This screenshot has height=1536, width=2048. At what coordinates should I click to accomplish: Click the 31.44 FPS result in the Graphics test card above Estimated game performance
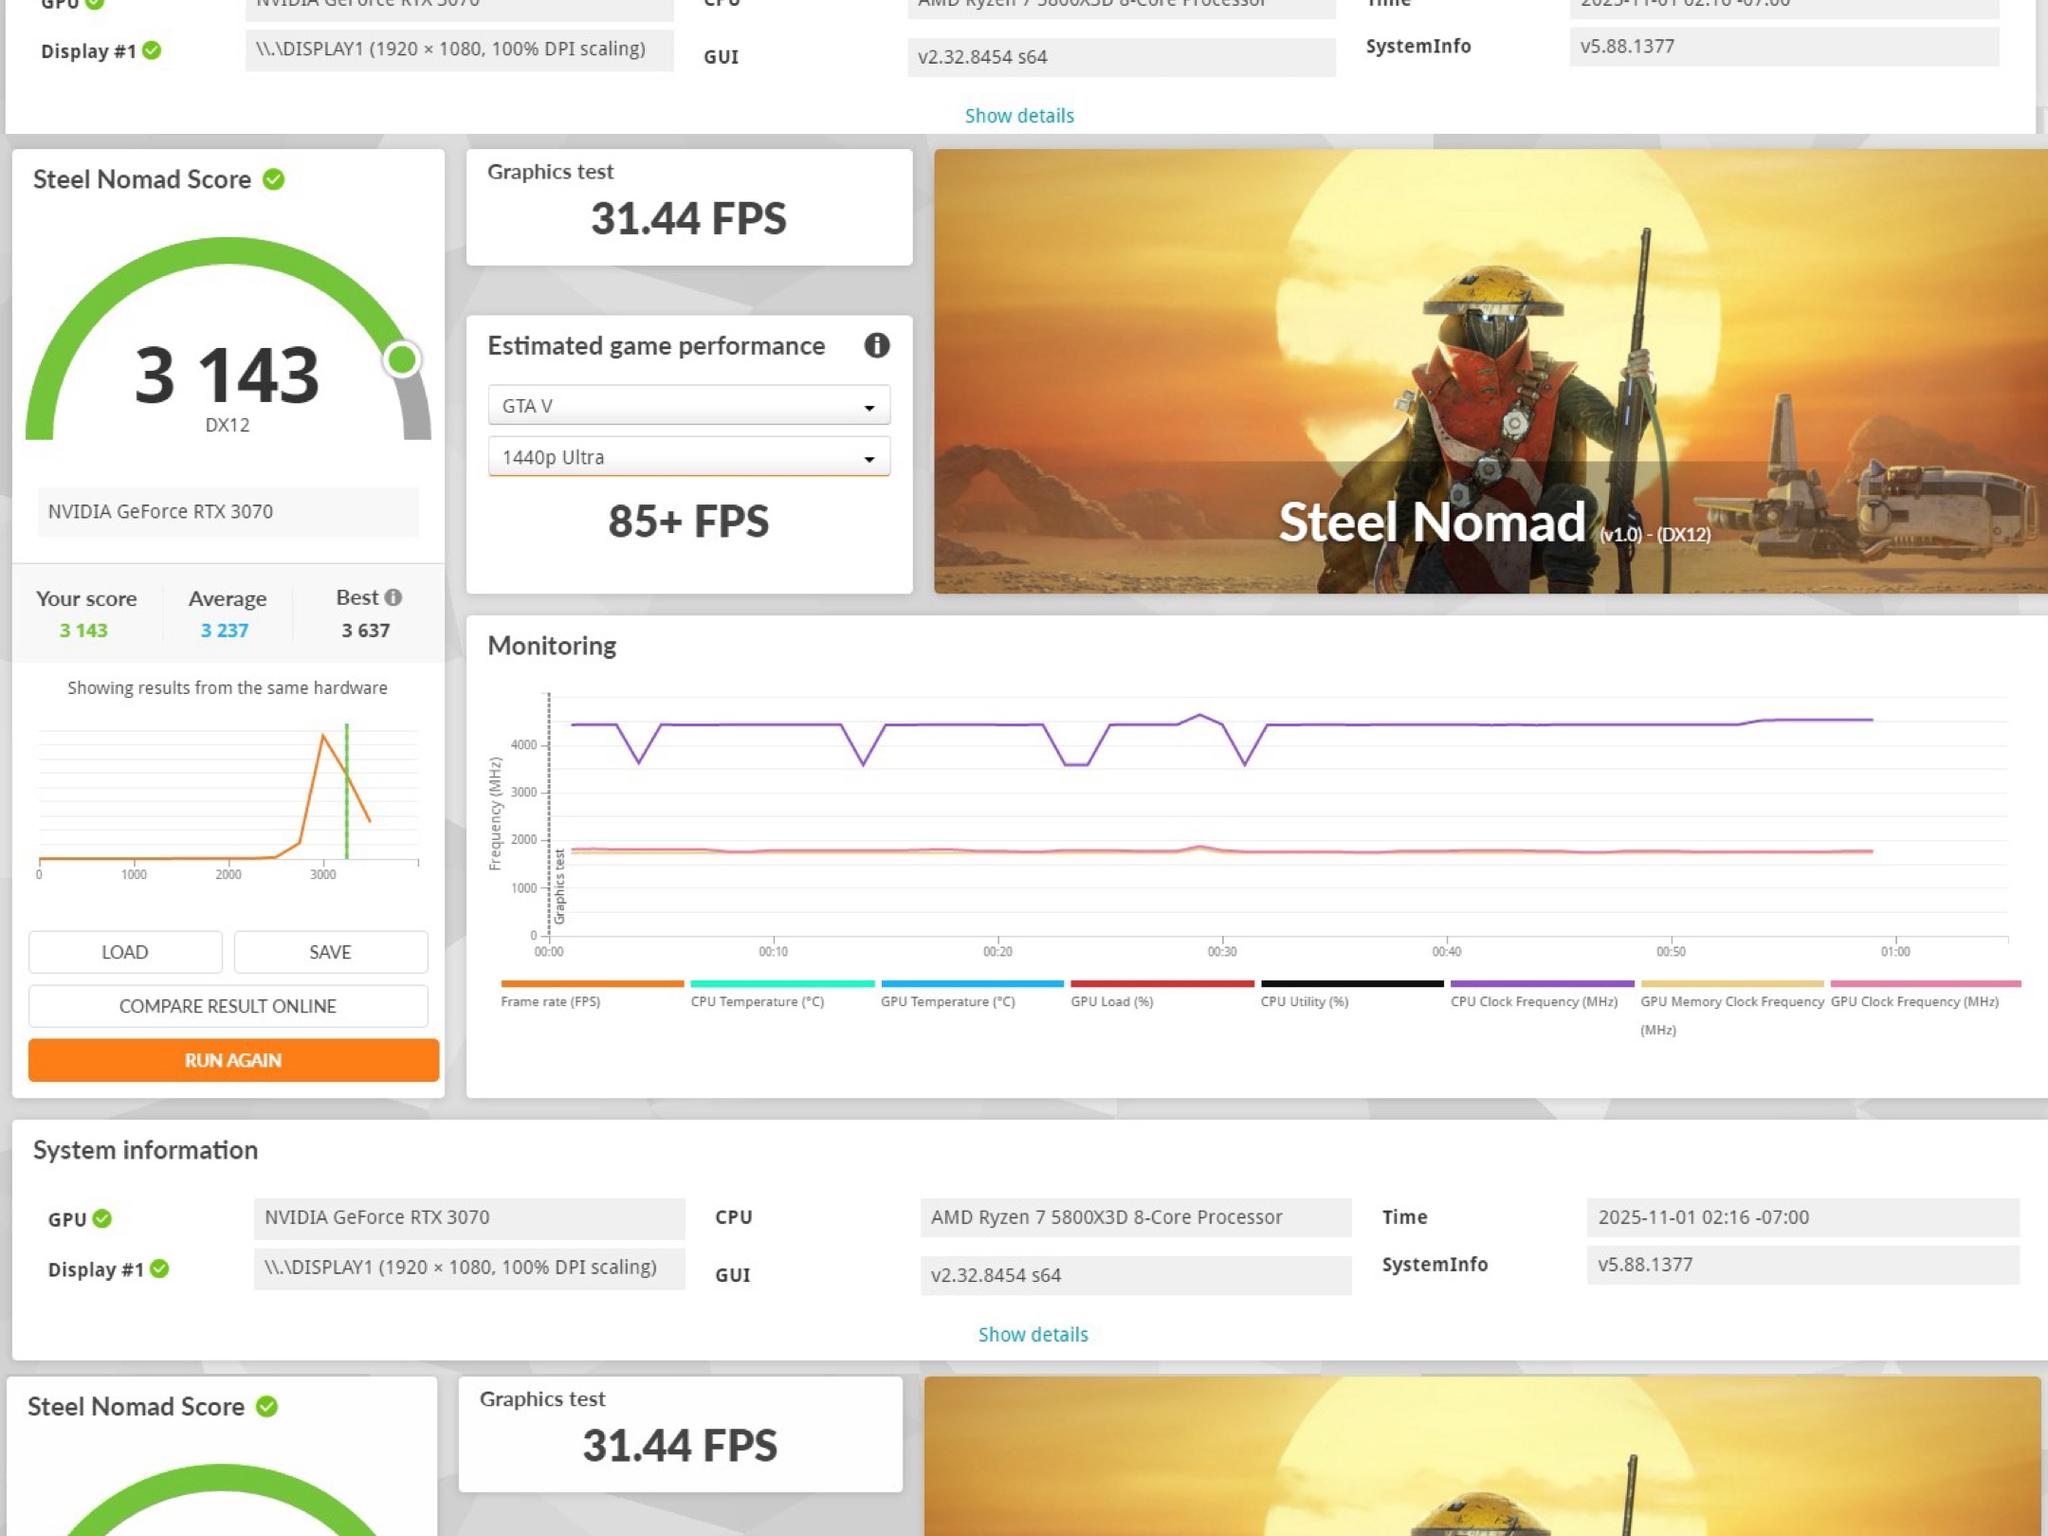688,218
